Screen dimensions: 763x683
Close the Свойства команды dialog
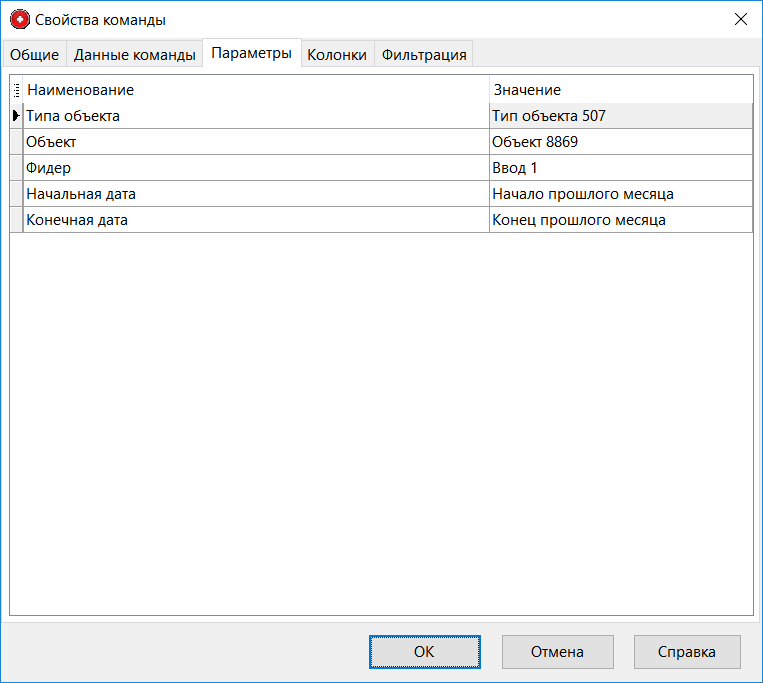(x=740, y=19)
